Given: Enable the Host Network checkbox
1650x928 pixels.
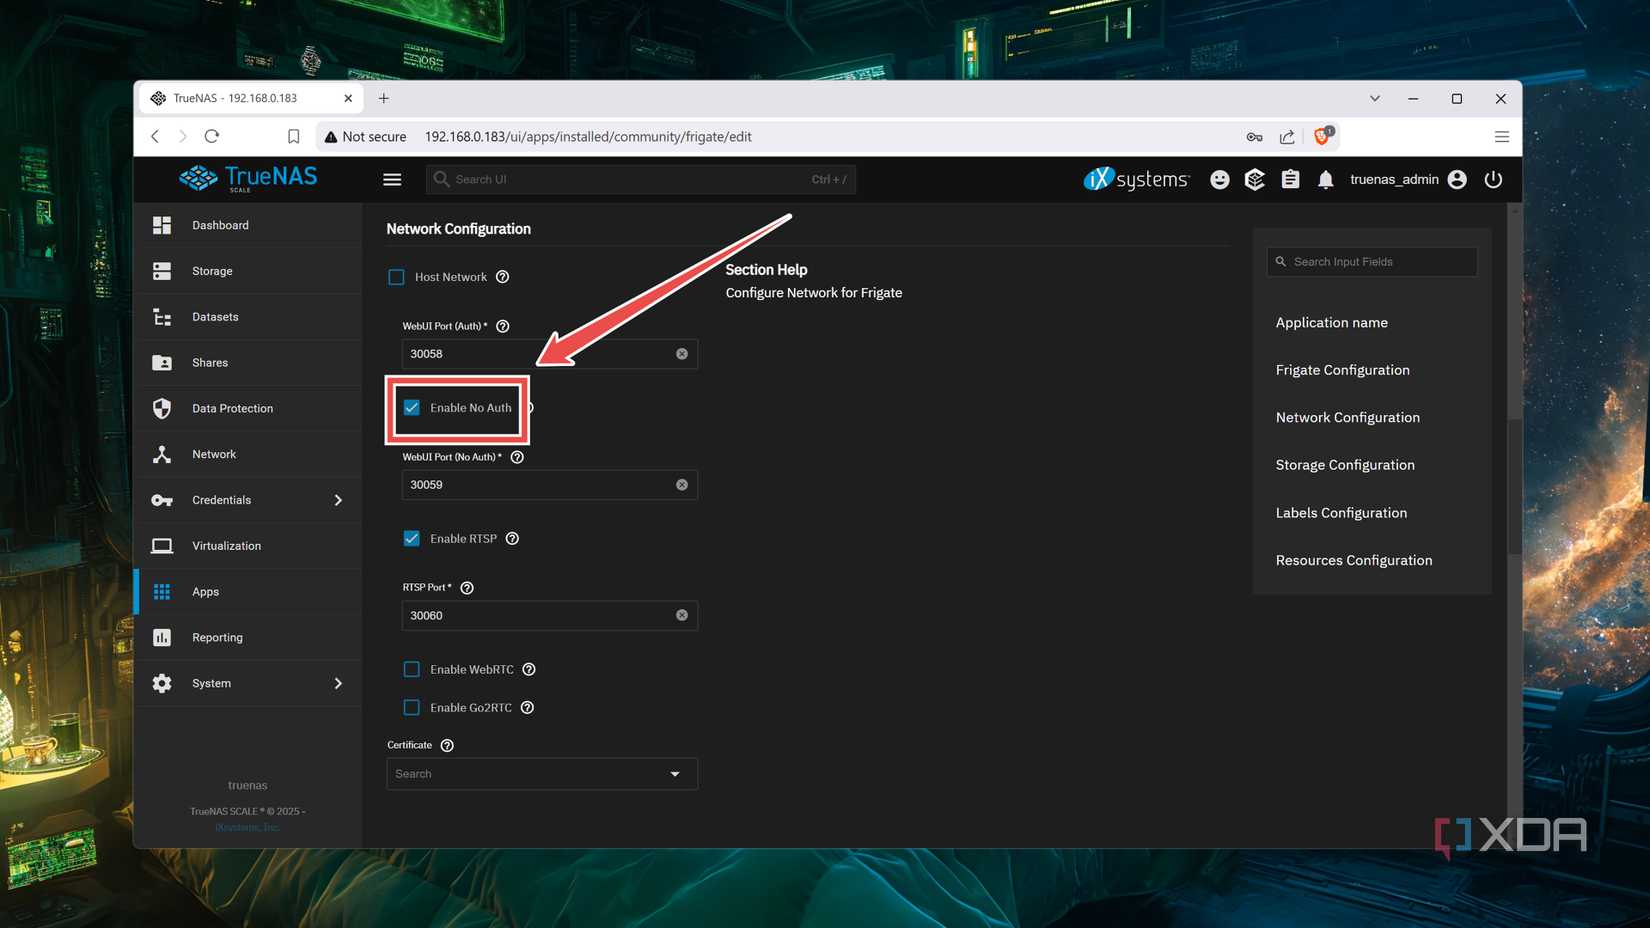Looking at the screenshot, I should tap(396, 277).
